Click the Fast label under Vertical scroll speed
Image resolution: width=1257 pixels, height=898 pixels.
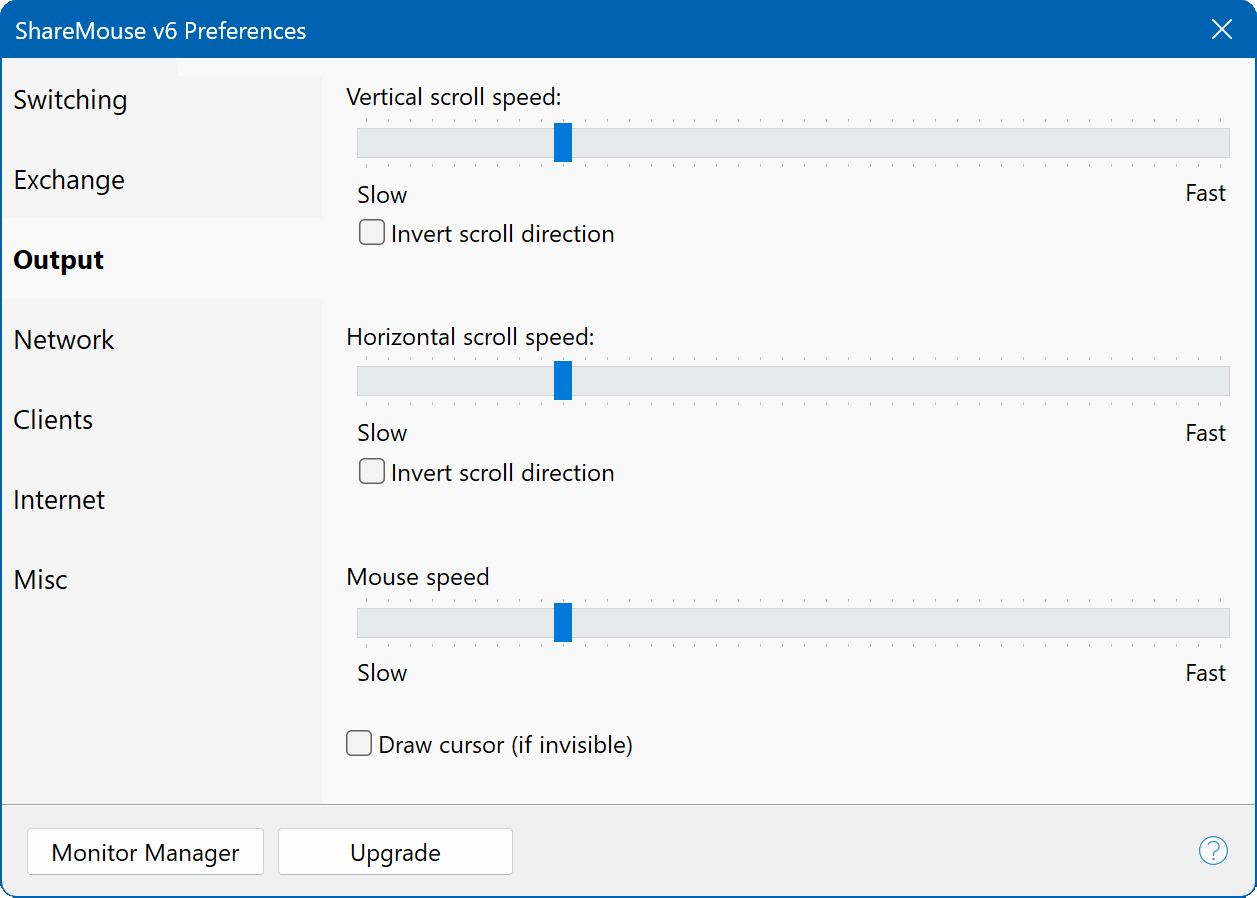click(1205, 193)
